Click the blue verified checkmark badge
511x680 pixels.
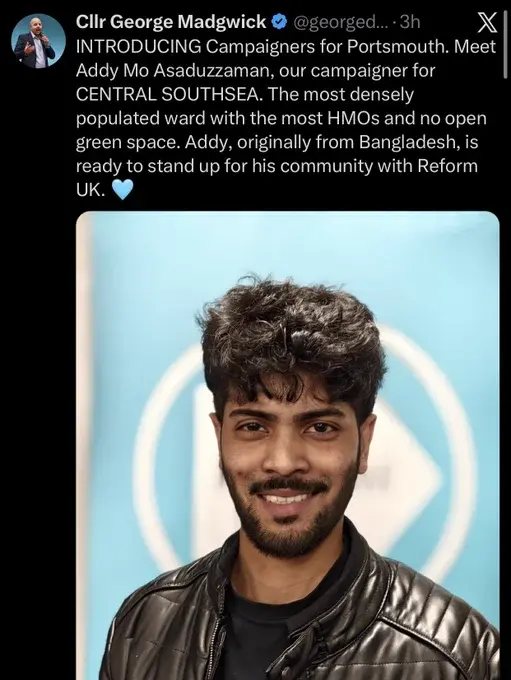coord(280,21)
